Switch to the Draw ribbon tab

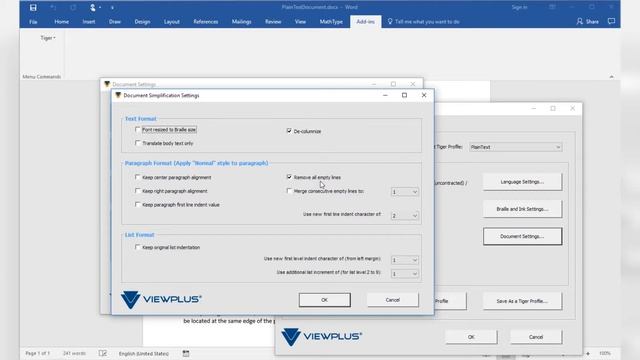pyautogui.click(x=115, y=22)
